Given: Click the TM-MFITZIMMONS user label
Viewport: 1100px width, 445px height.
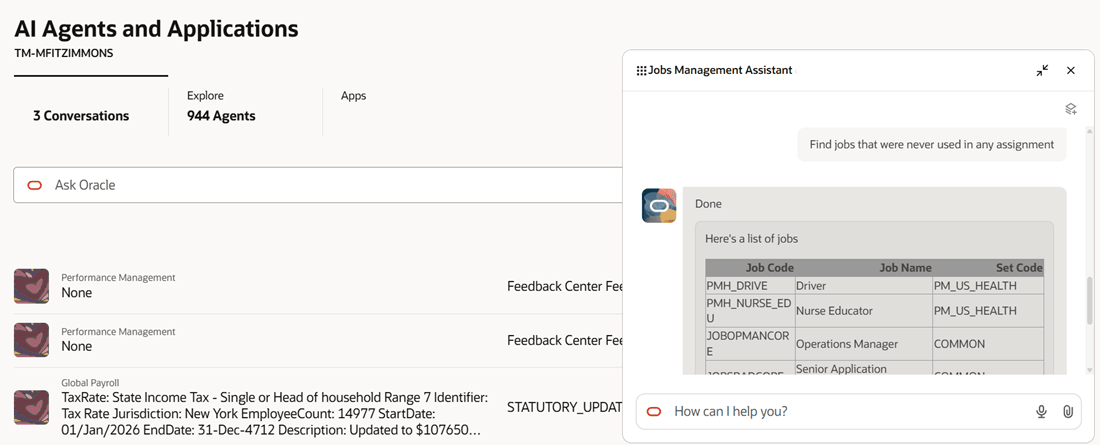Looking at the screenshot, I should [x=63, y=53].
